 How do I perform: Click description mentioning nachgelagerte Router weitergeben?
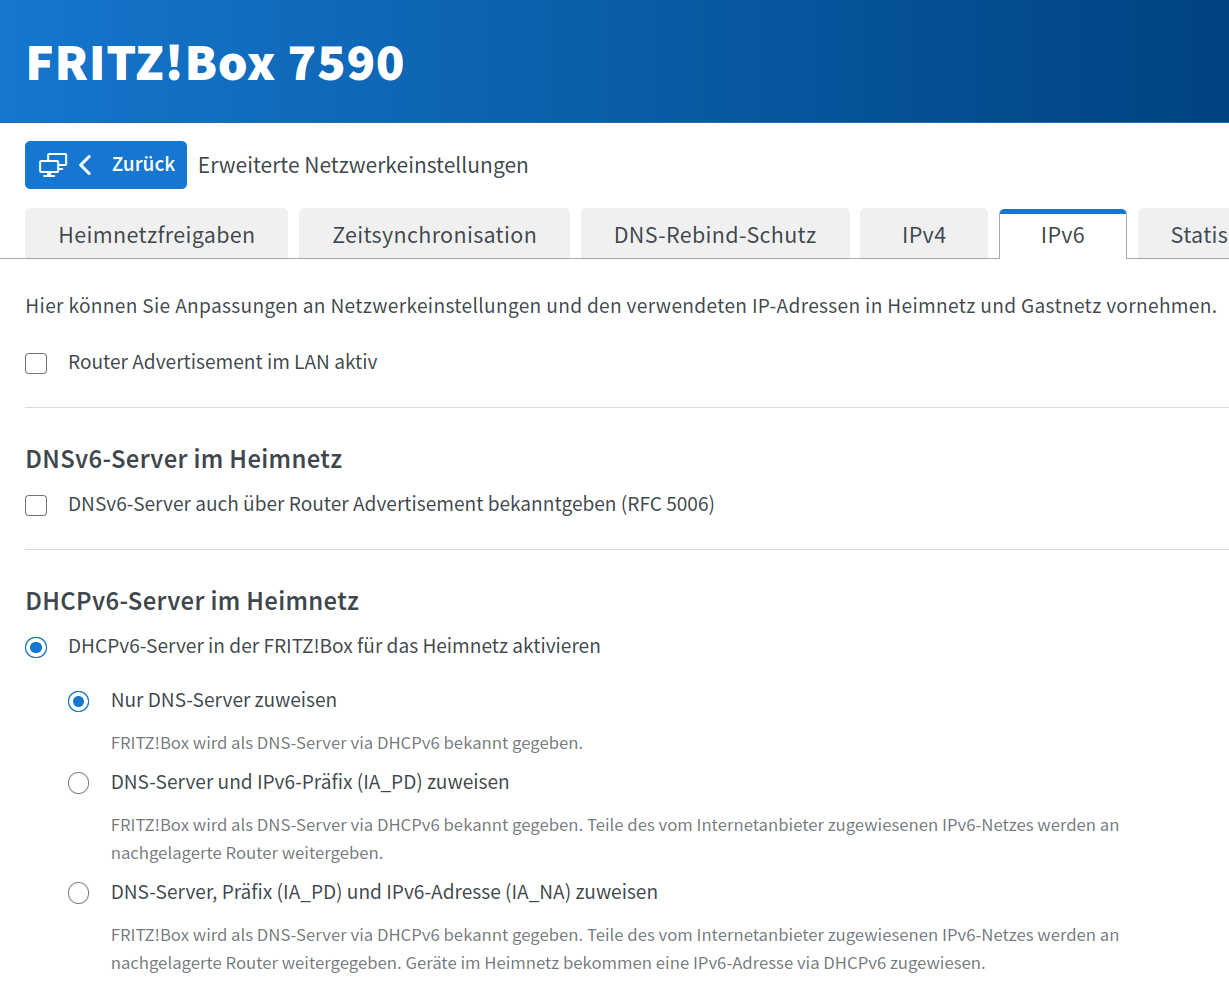pos(615,839)
